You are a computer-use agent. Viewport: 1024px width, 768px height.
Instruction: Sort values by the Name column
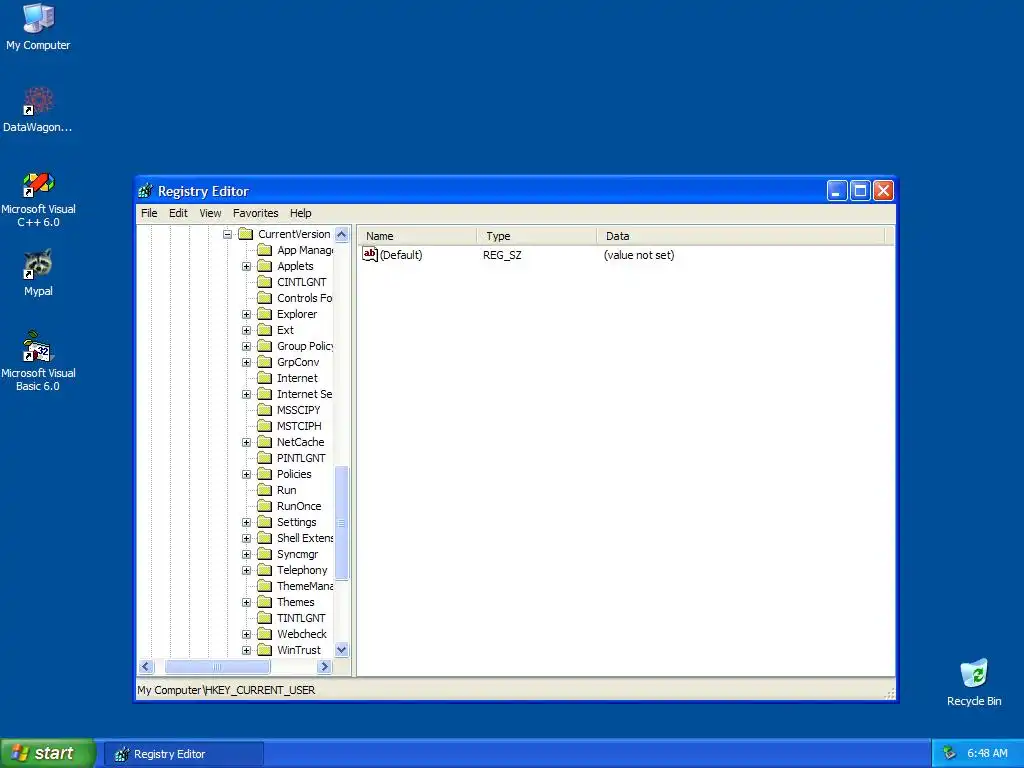click(x=418, y=236)
